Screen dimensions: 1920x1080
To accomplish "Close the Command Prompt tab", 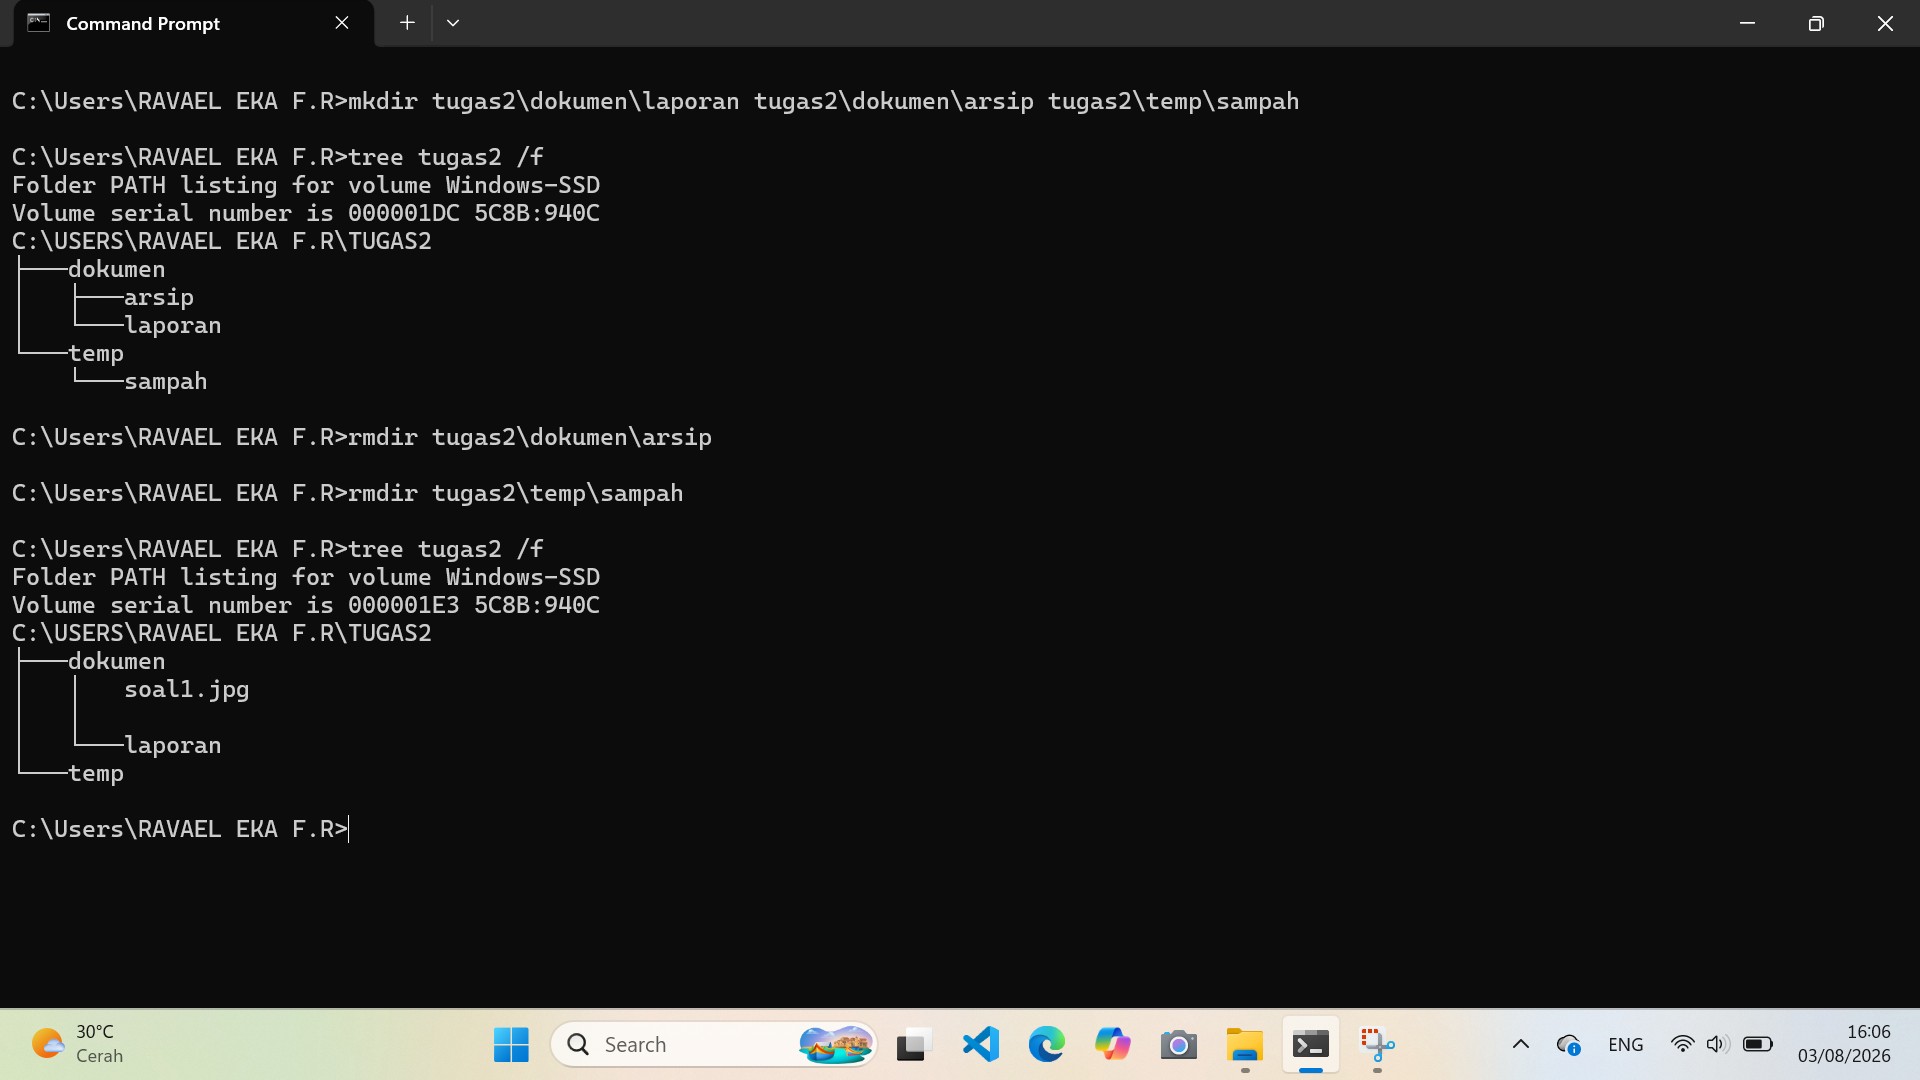I will point(342,23).
